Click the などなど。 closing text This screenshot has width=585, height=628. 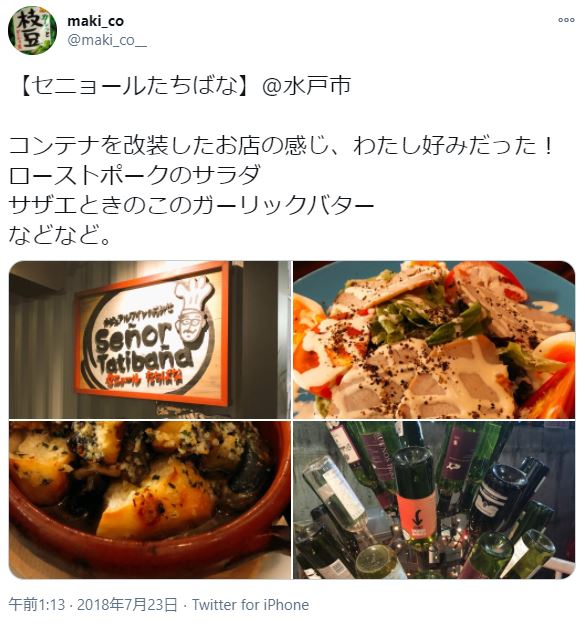pos(60,235)
